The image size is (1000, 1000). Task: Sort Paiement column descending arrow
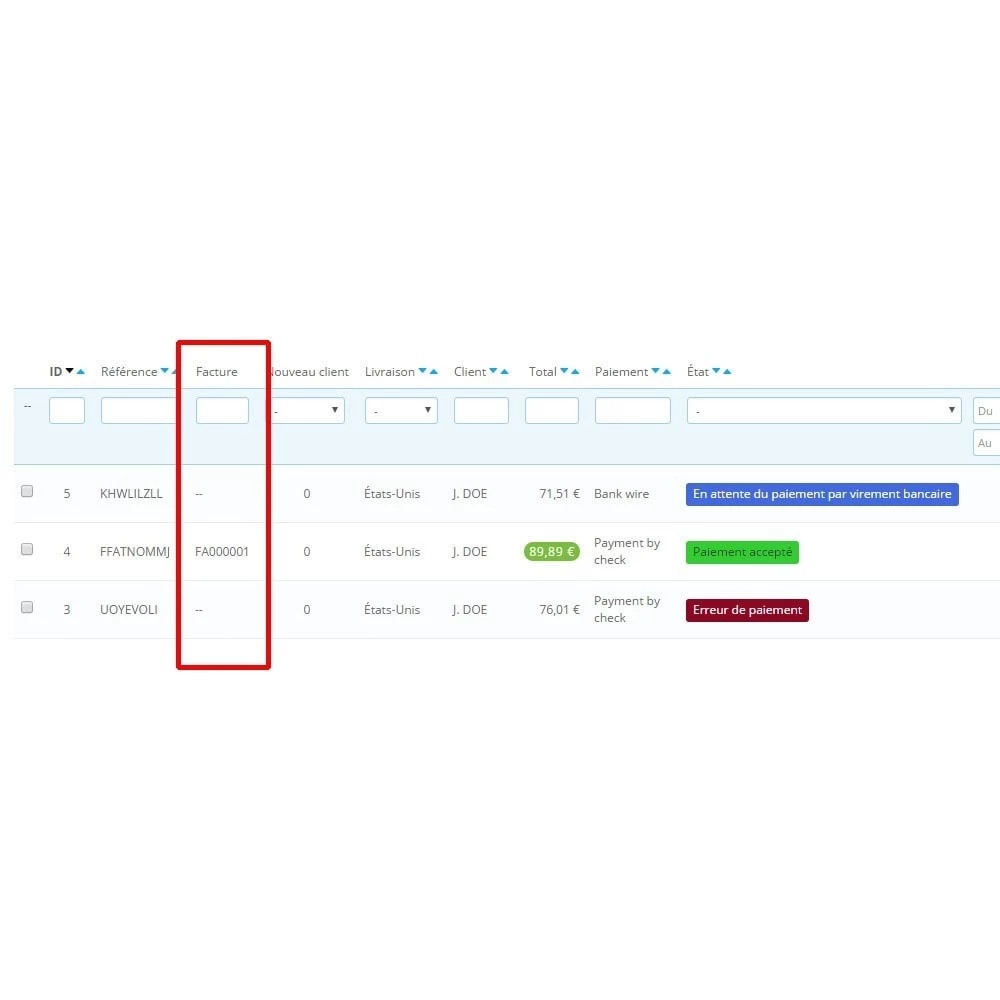(655, 371)
